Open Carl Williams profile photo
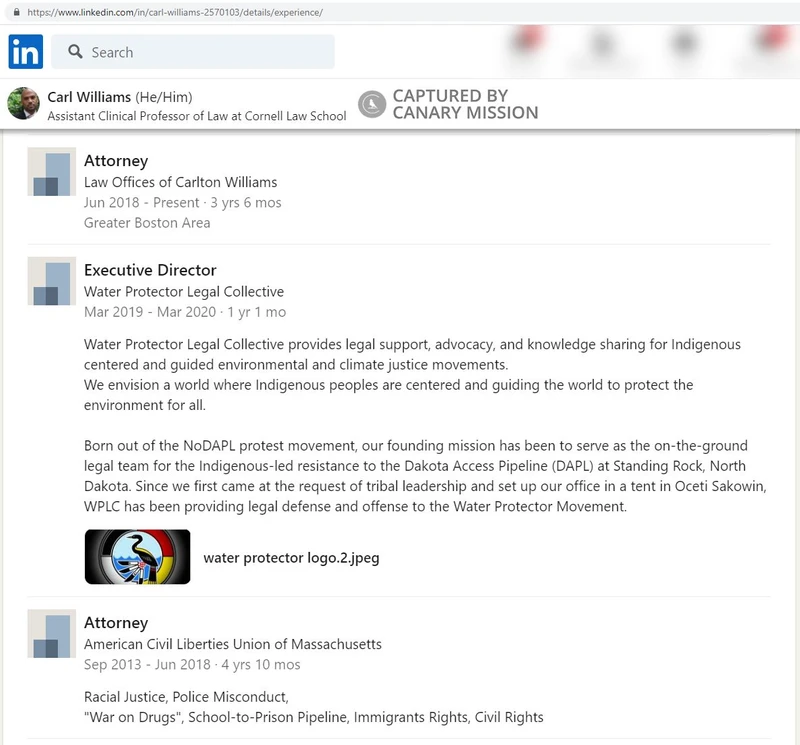 coord(23,104)
